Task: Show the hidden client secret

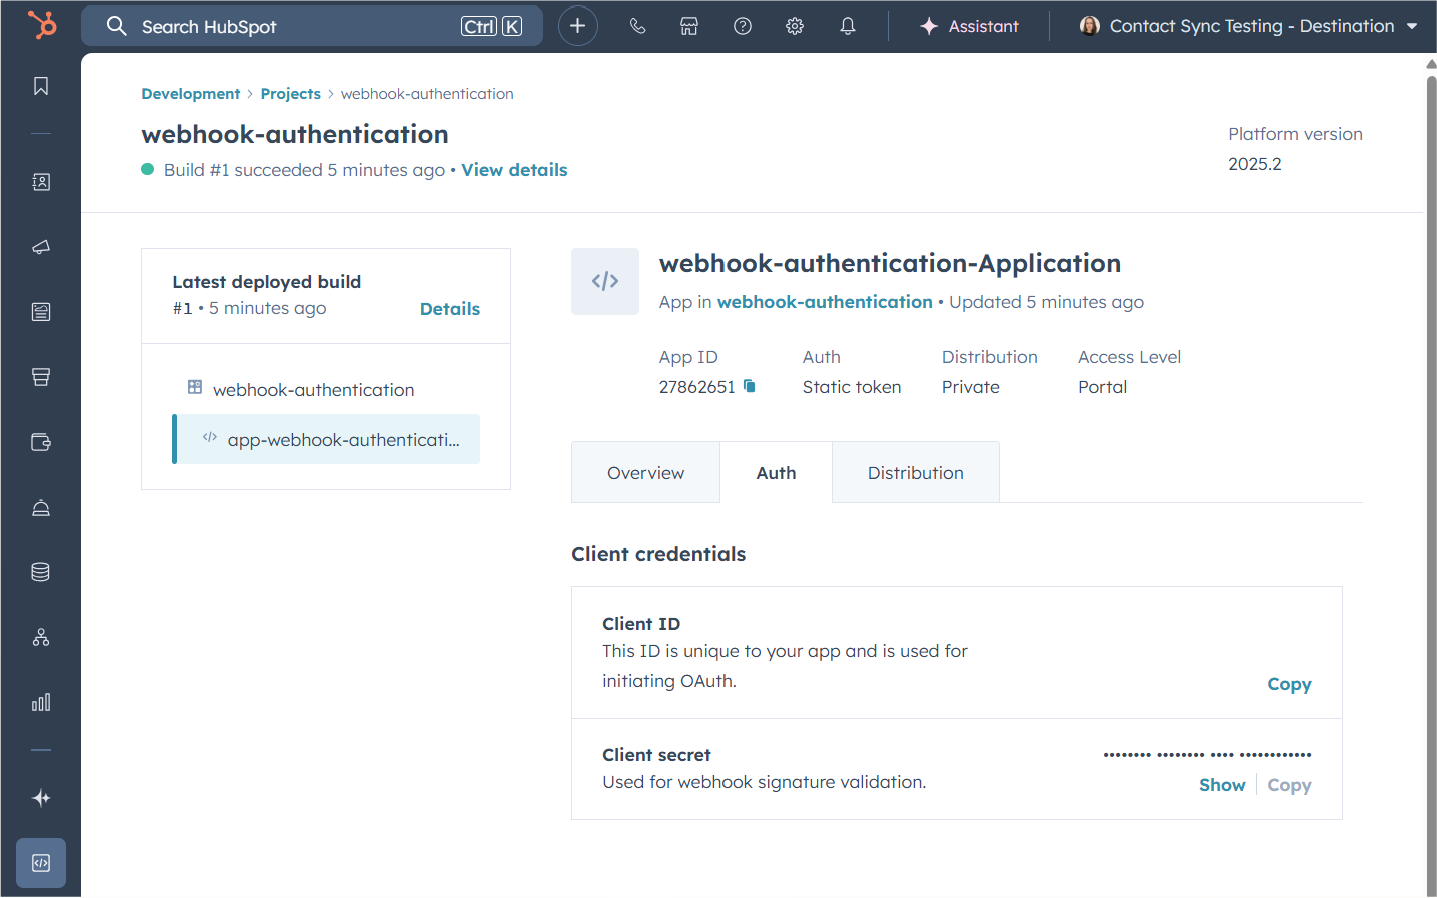Action: (x=1222, y=785)
